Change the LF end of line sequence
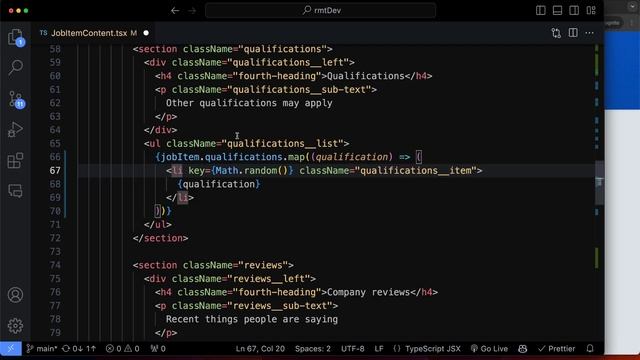Screen dimensions: 640x360 coord(379,349)
